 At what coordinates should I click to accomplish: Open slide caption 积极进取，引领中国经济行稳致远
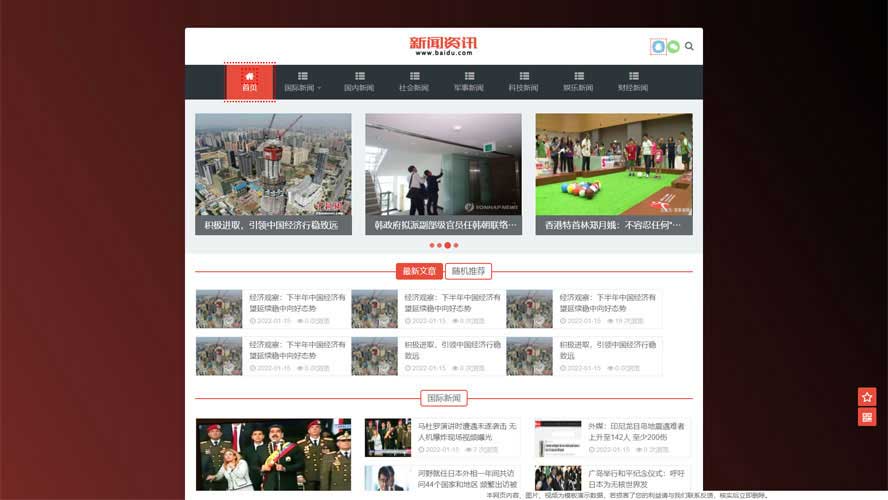point(271,225)
